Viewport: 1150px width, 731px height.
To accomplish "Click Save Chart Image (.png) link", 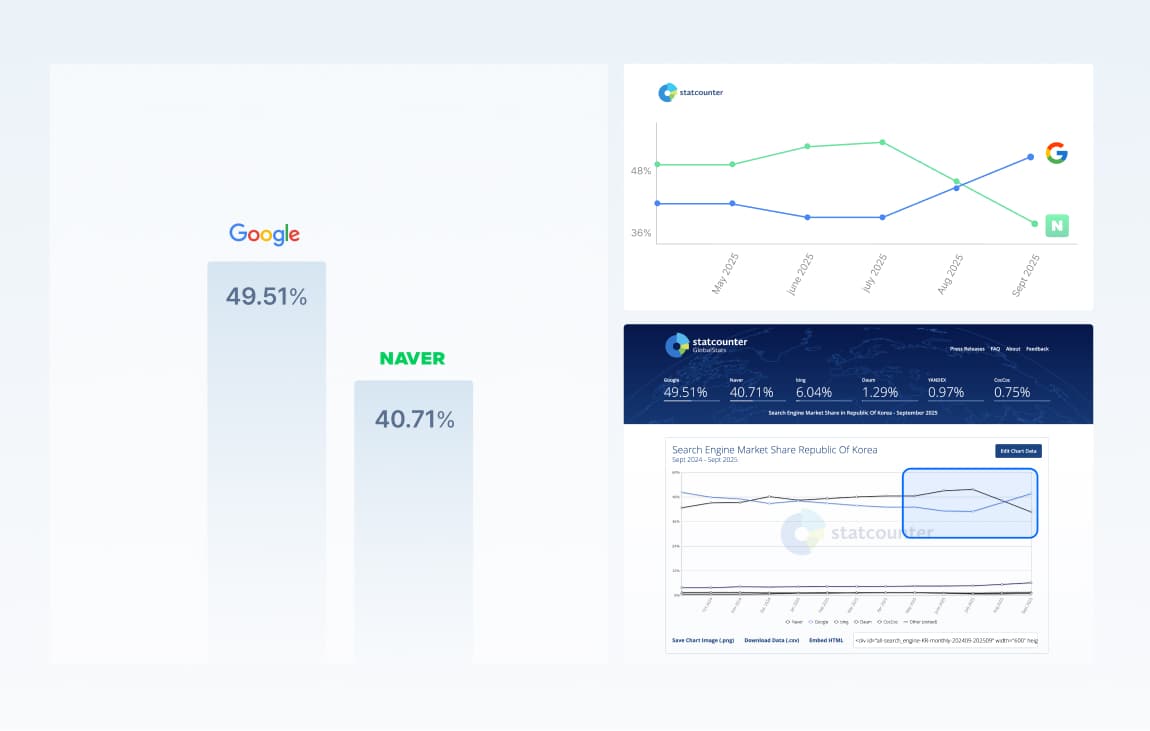I will (703, 640).
